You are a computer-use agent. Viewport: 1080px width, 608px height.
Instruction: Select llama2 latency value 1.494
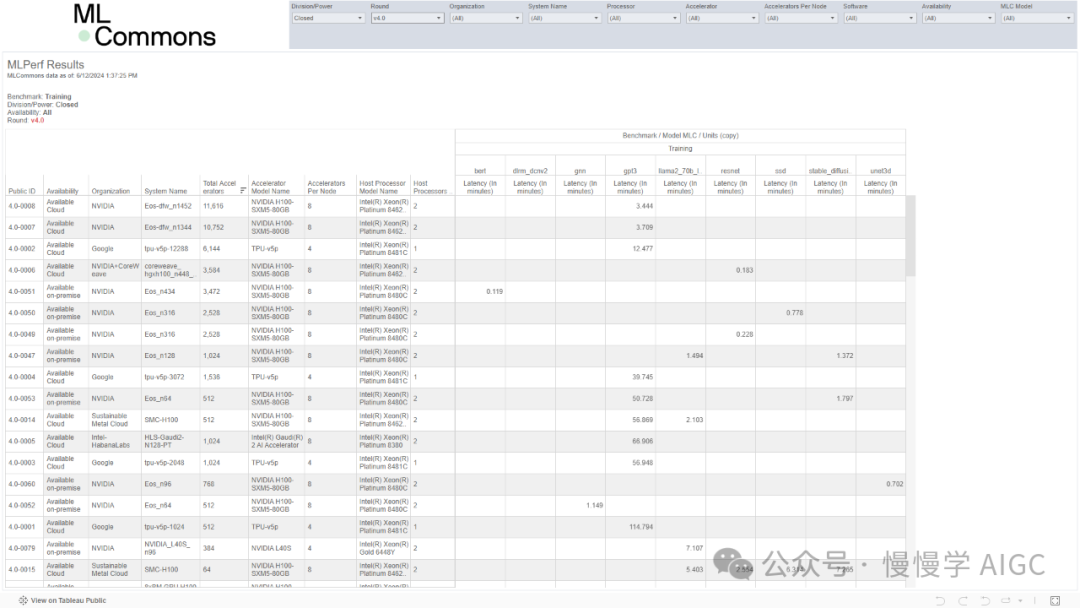coord(694,355)
